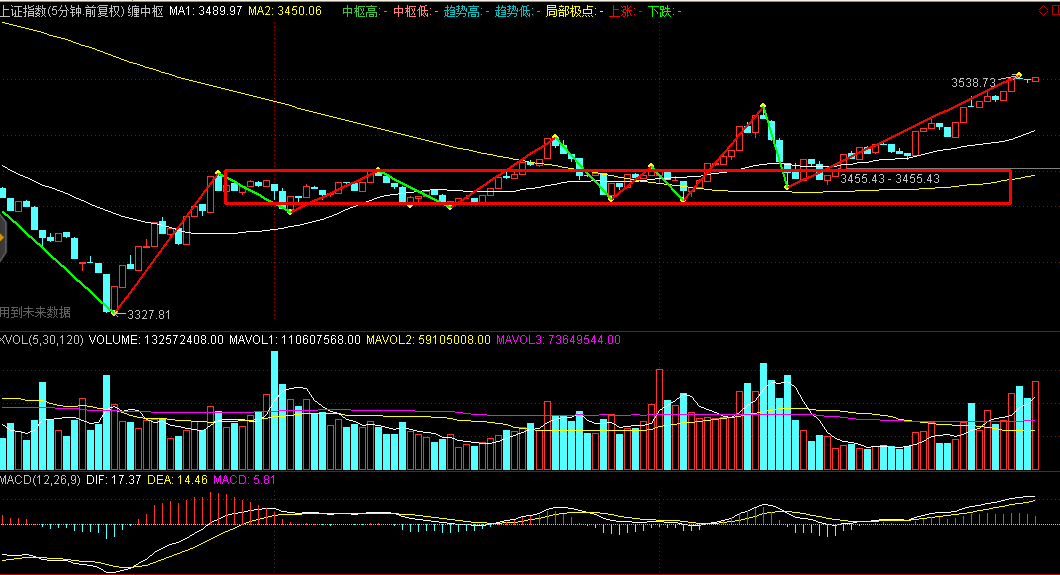This screenshot has width=1060, height=575.
Task: Click the yellow MA2: 3450.06 label
Action: click(285, 11)
